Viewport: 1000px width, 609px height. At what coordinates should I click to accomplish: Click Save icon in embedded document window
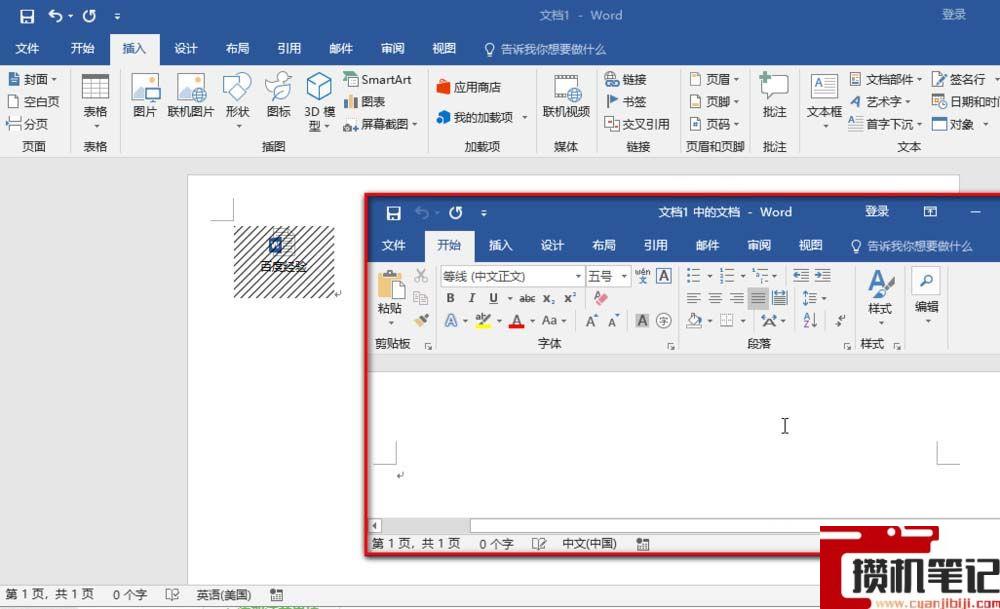(x=393, y=213)
